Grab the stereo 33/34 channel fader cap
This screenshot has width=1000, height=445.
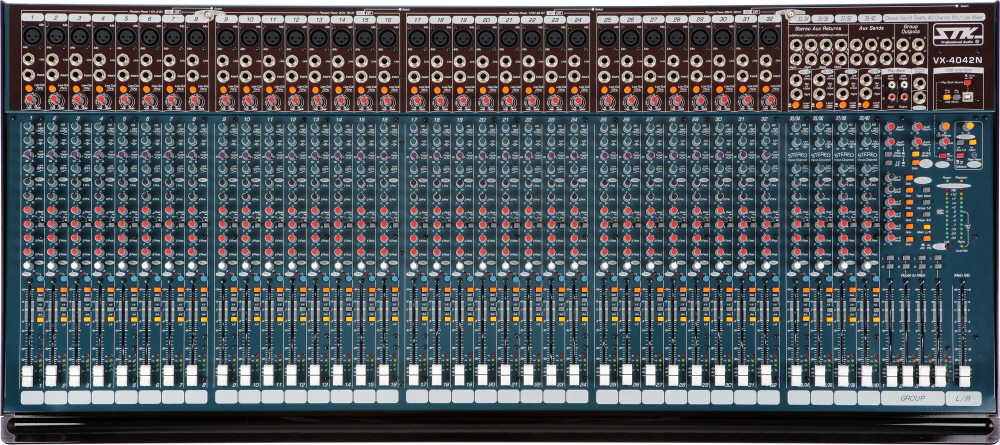[x=796, y=376]
